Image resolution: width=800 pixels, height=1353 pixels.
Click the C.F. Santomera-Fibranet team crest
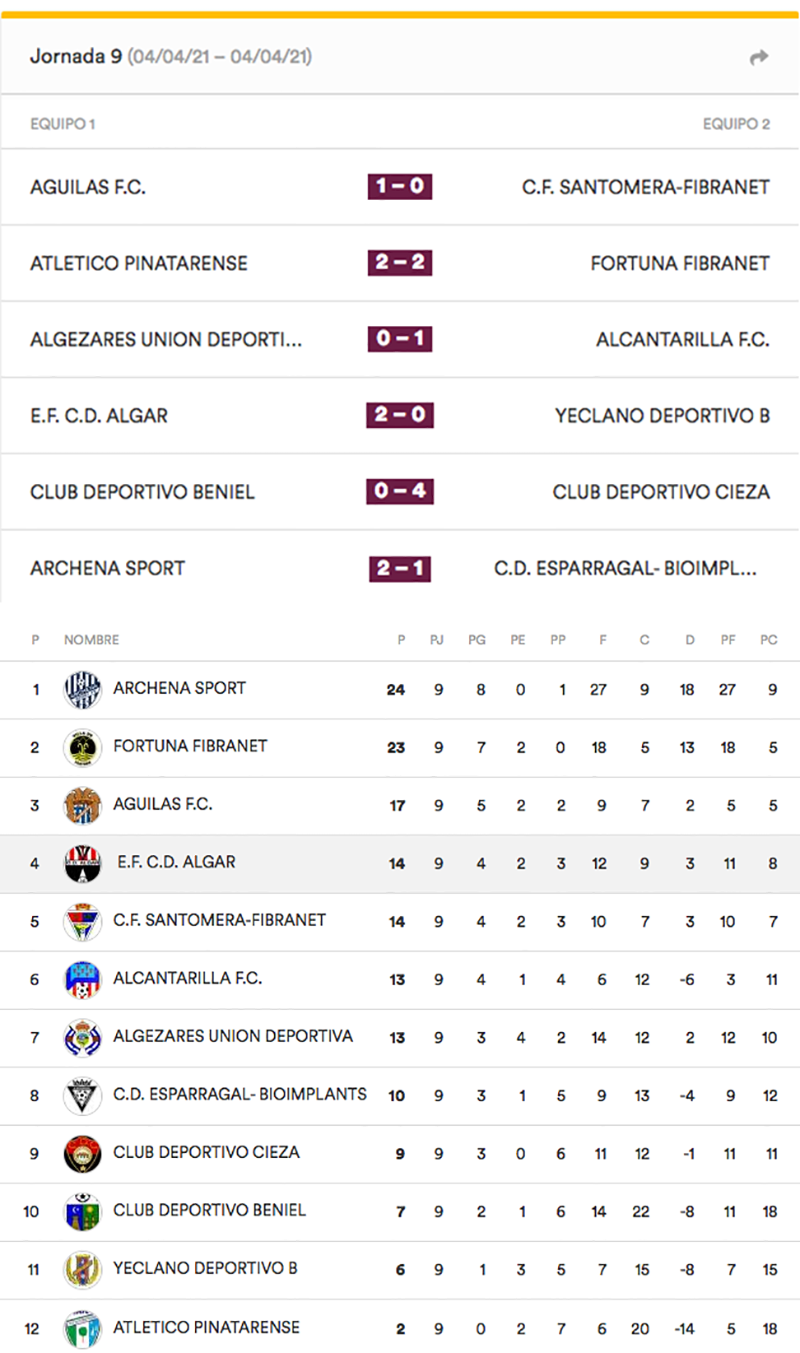82,921
